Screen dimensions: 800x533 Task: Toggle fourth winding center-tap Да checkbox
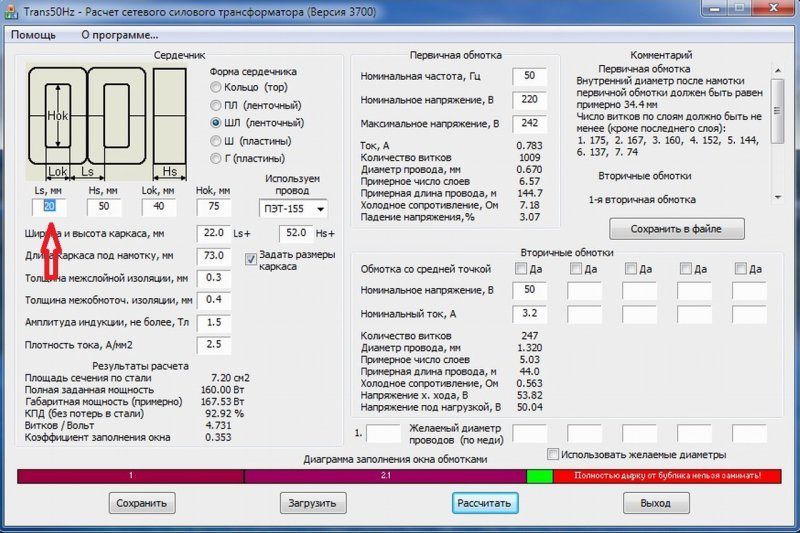coord(686,268)
